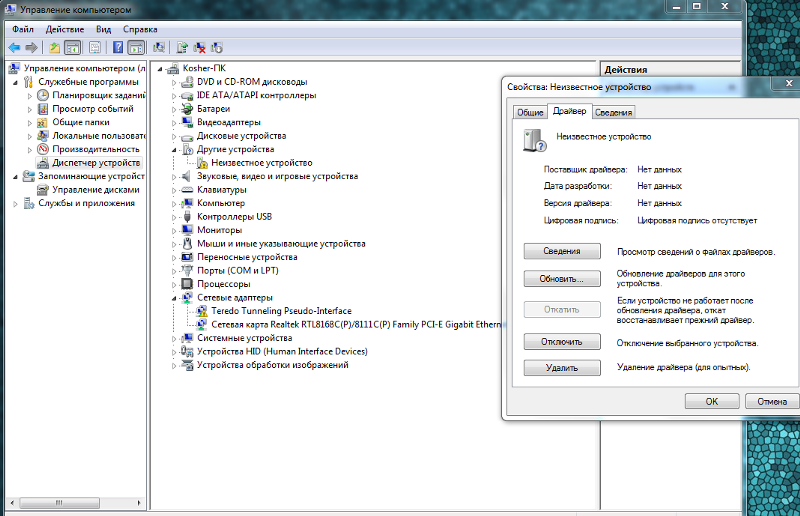Click the blue Back arrow in toolbar
Viewport: 800px width, 516px height.
[x=14, y=48]
